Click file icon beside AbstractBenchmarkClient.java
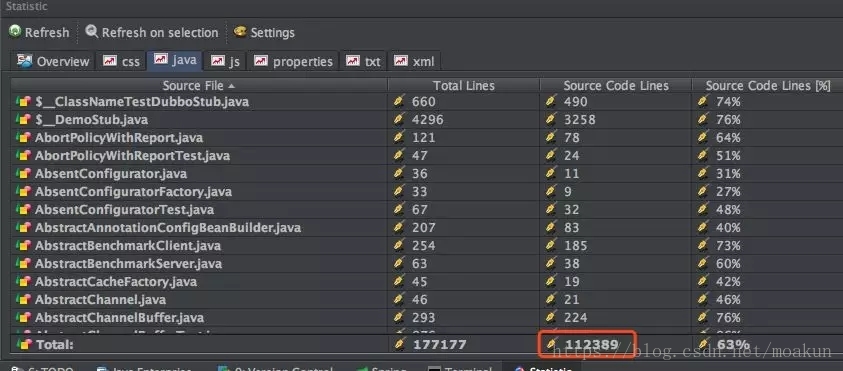 (x=23, y=246)
